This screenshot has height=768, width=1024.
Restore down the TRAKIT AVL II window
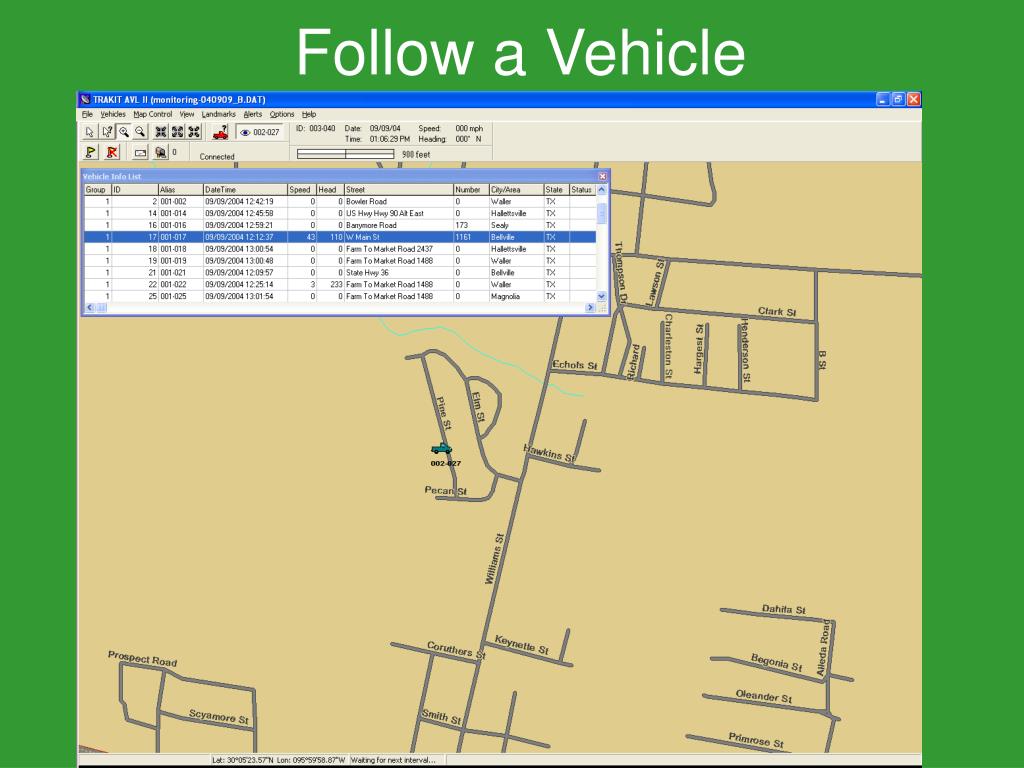click(x=899, y=99)
